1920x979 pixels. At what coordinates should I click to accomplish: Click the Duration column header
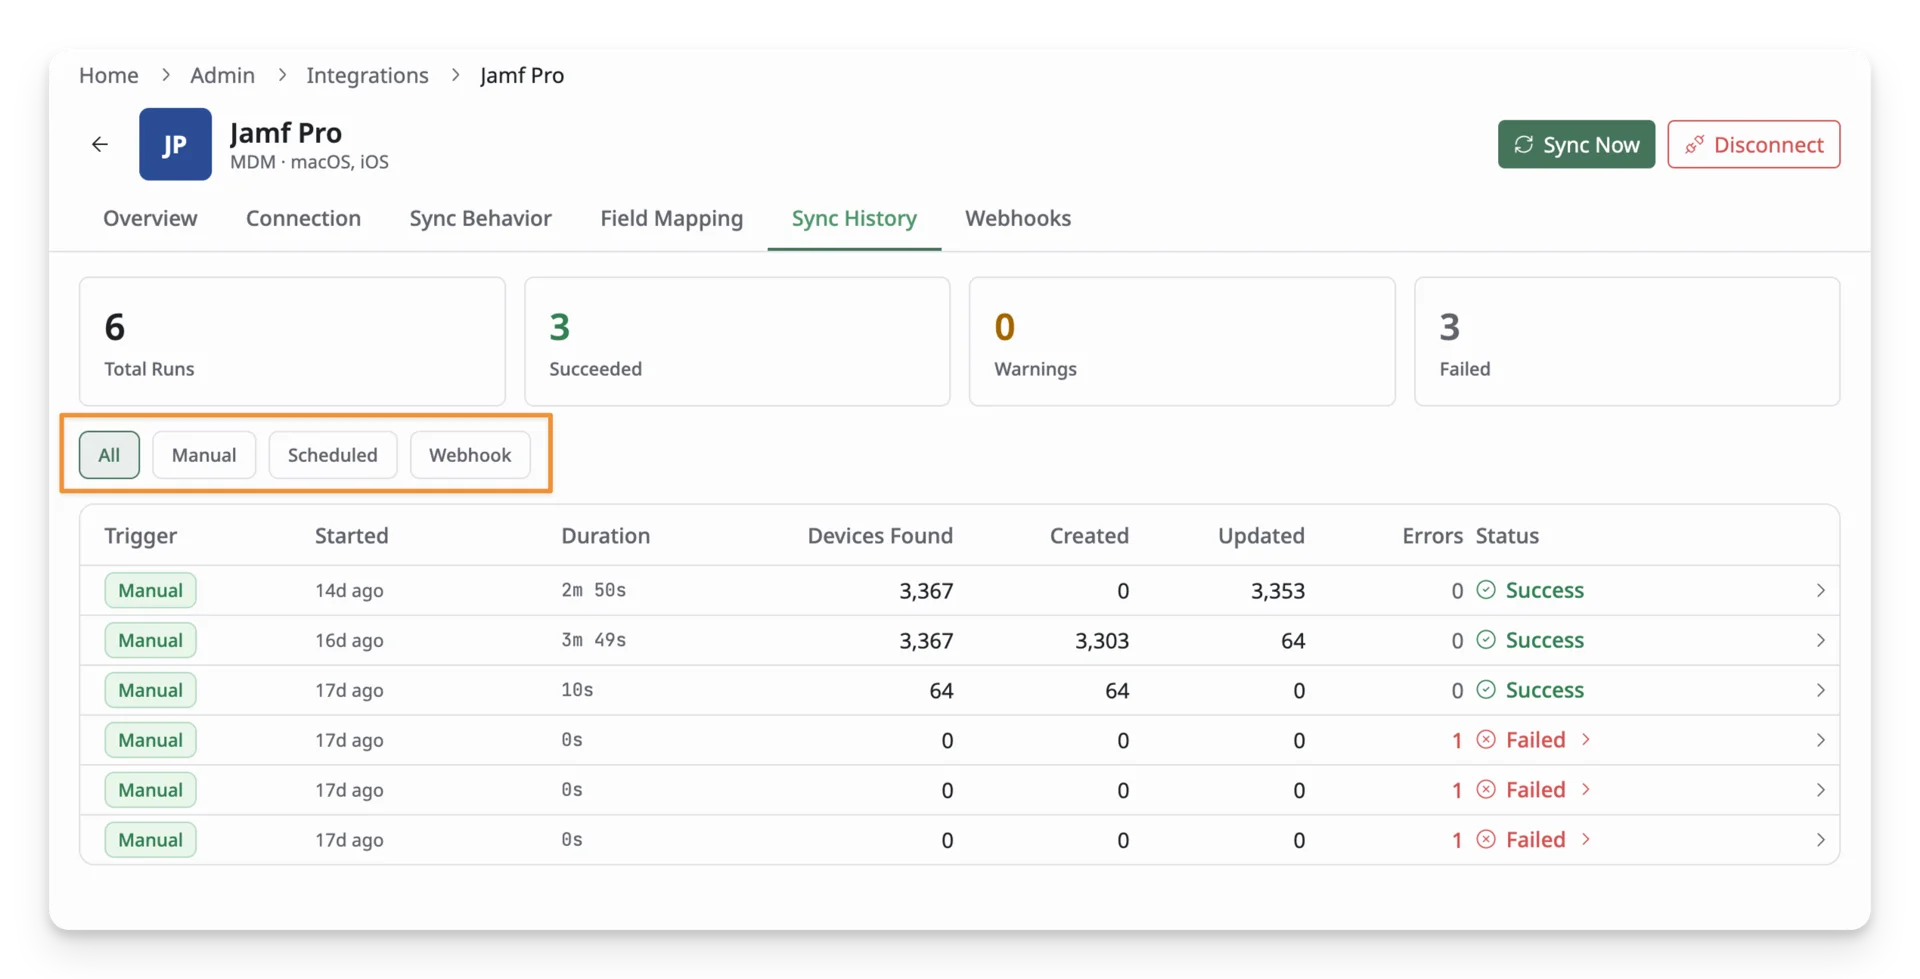pyautogui.click(x=605, y=535)
